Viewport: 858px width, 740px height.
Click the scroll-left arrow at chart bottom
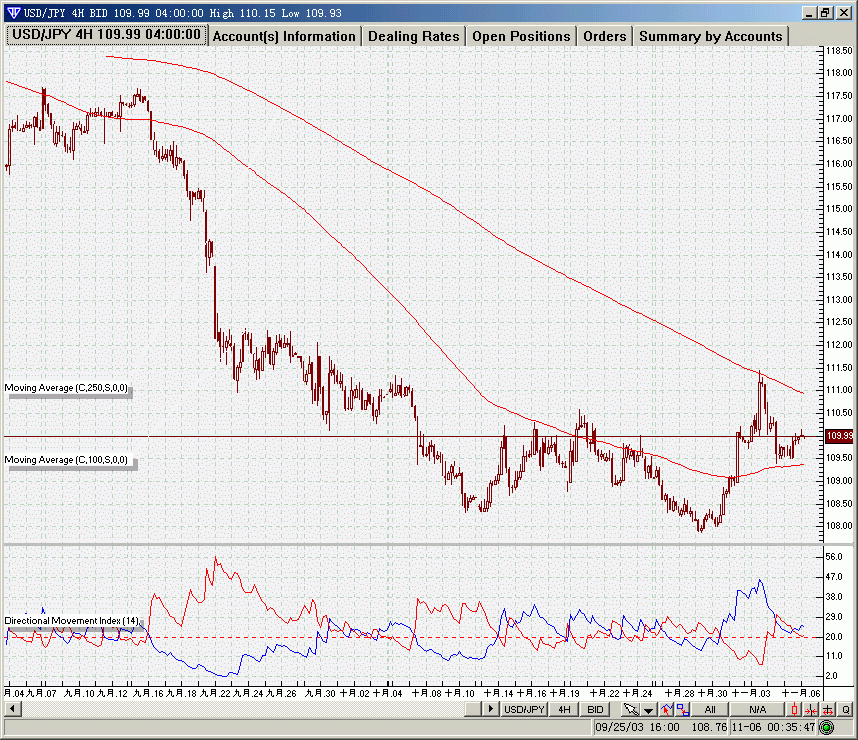point(12,709)
